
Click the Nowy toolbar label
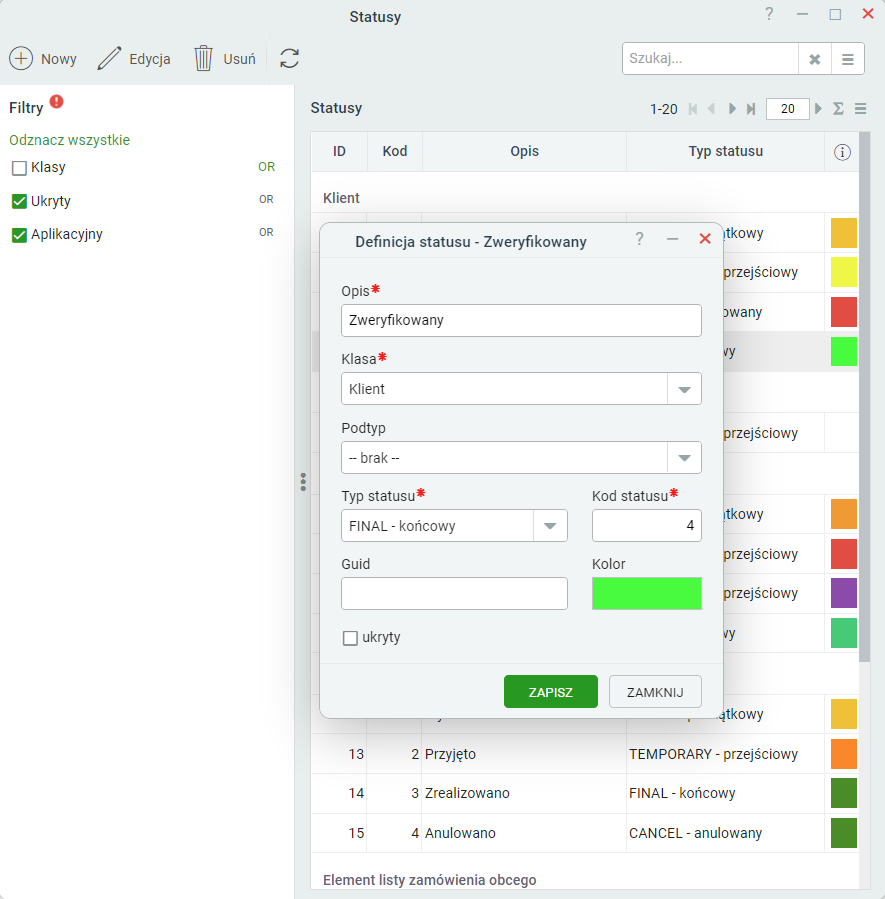coord(58,59)
